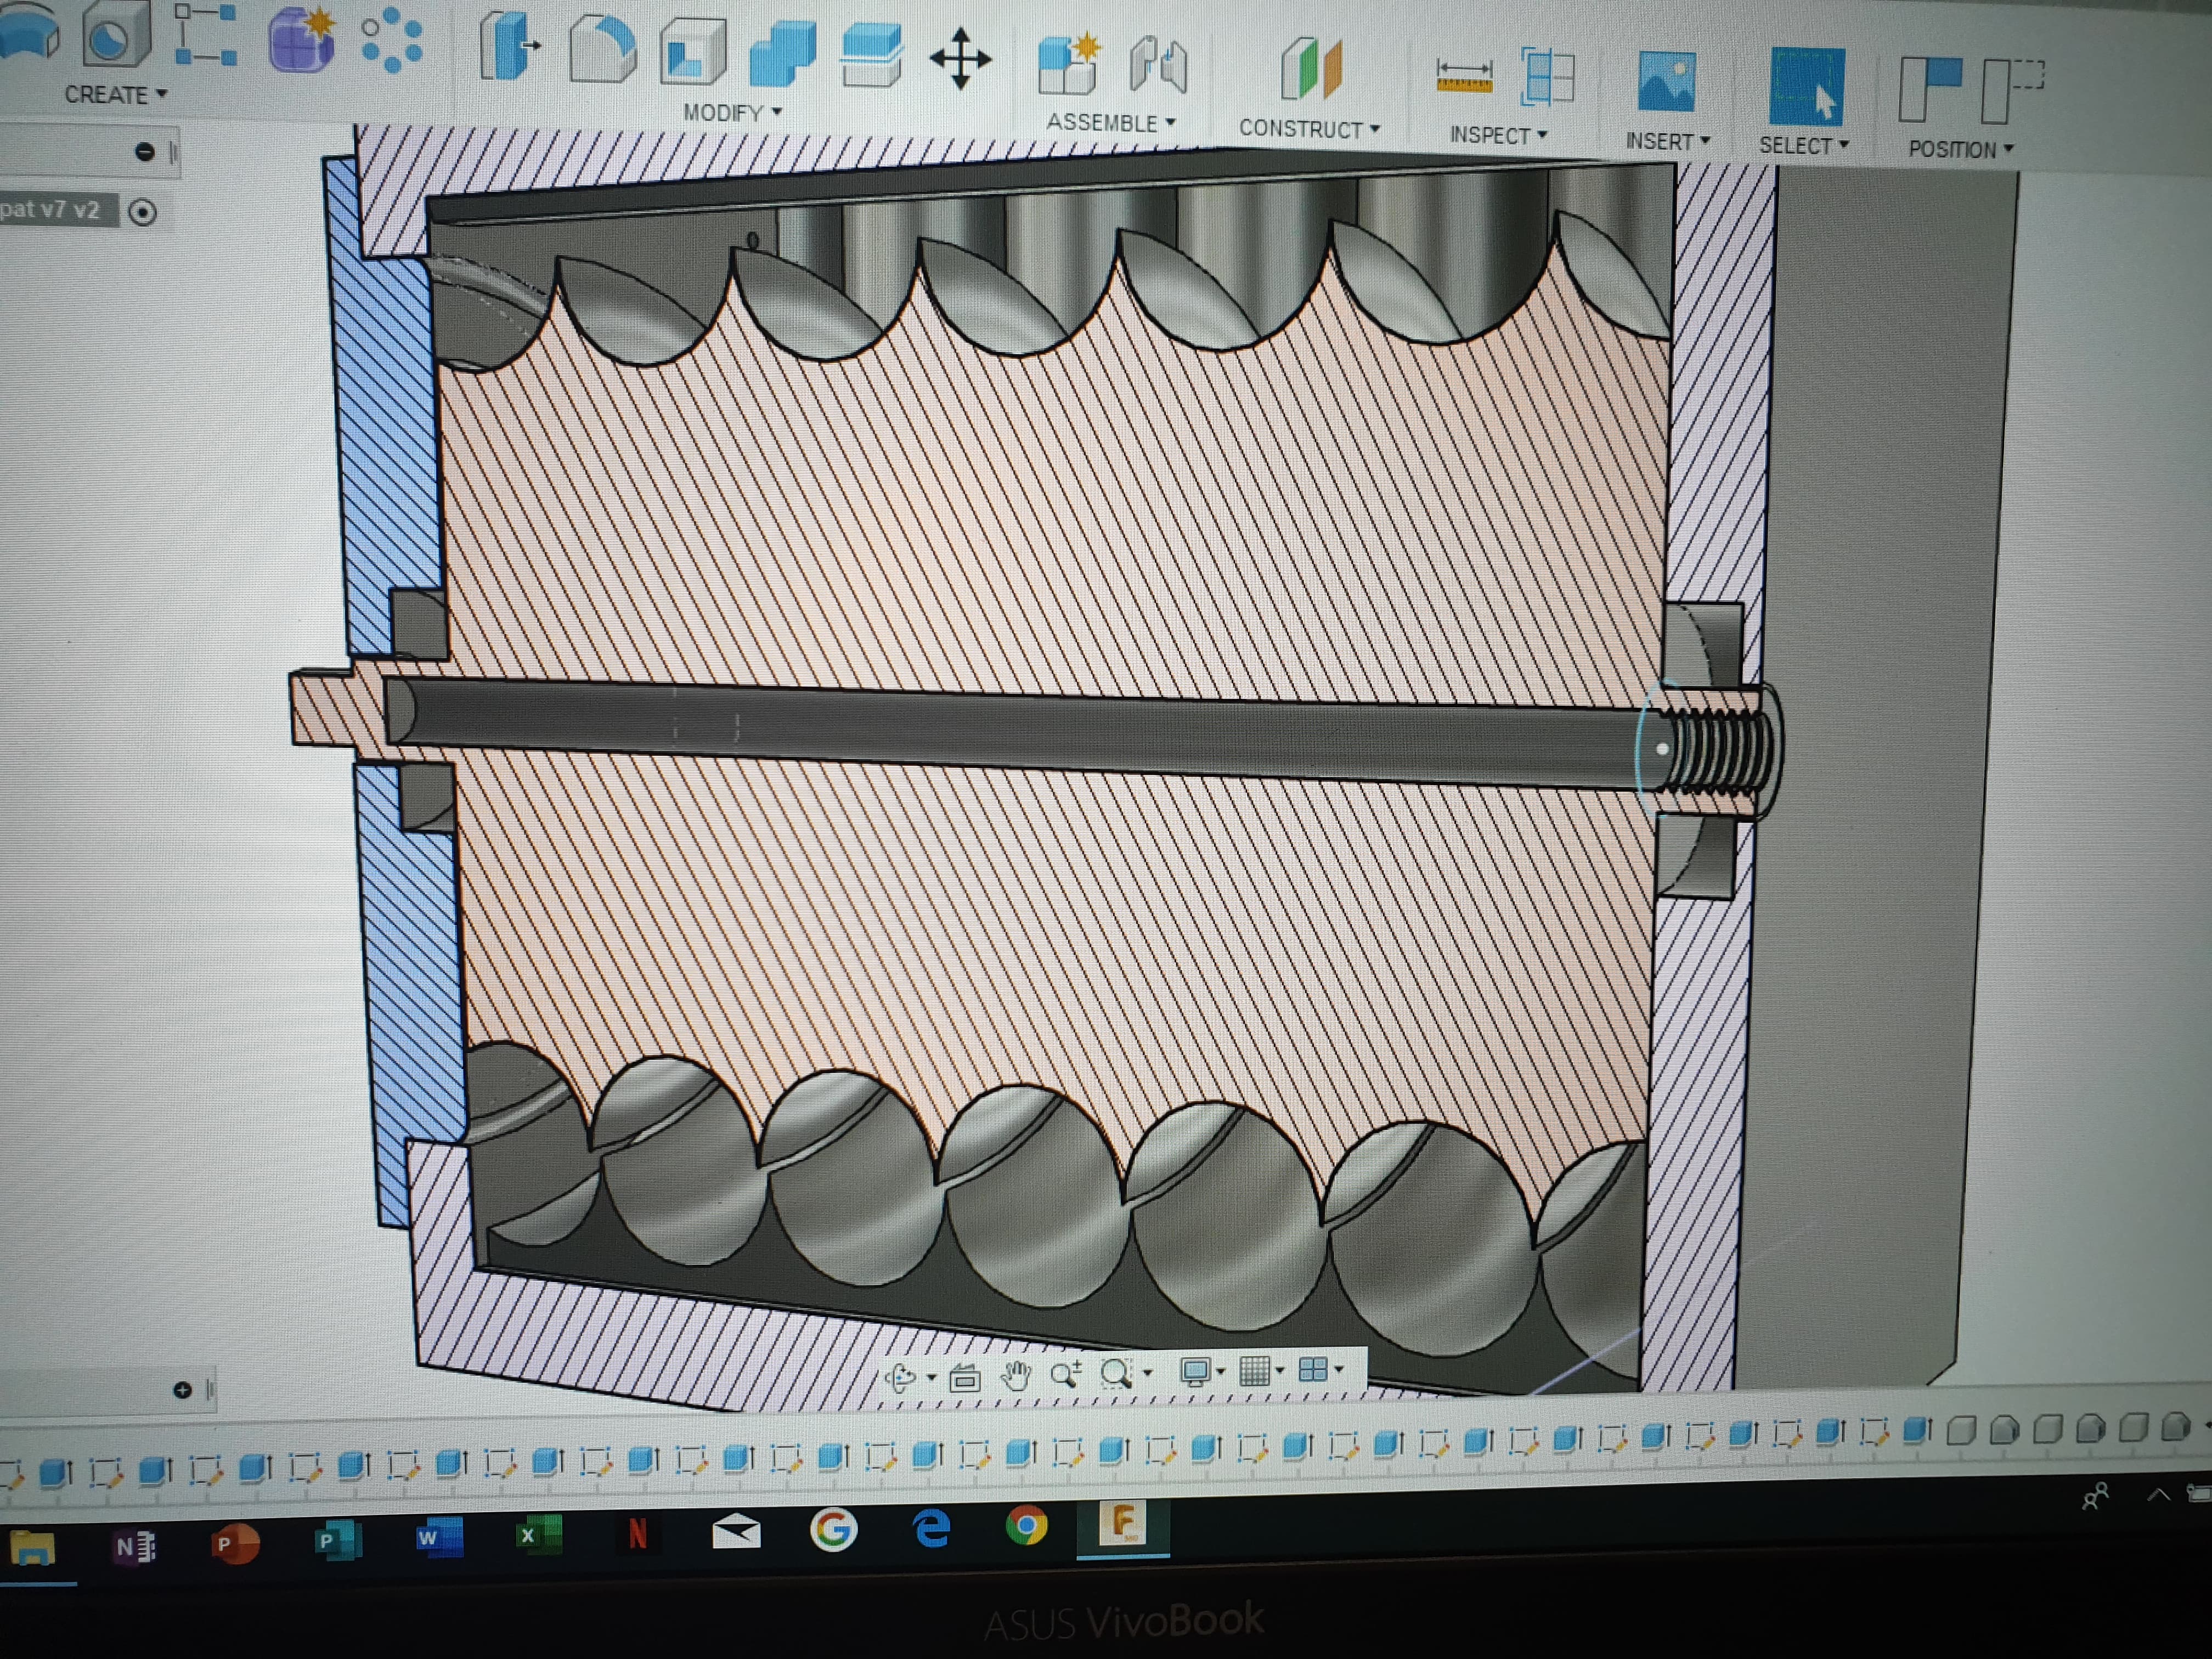The image size is (2212, 1659).
Task: Click the Viewports layout icon
Action: 1312,1369
